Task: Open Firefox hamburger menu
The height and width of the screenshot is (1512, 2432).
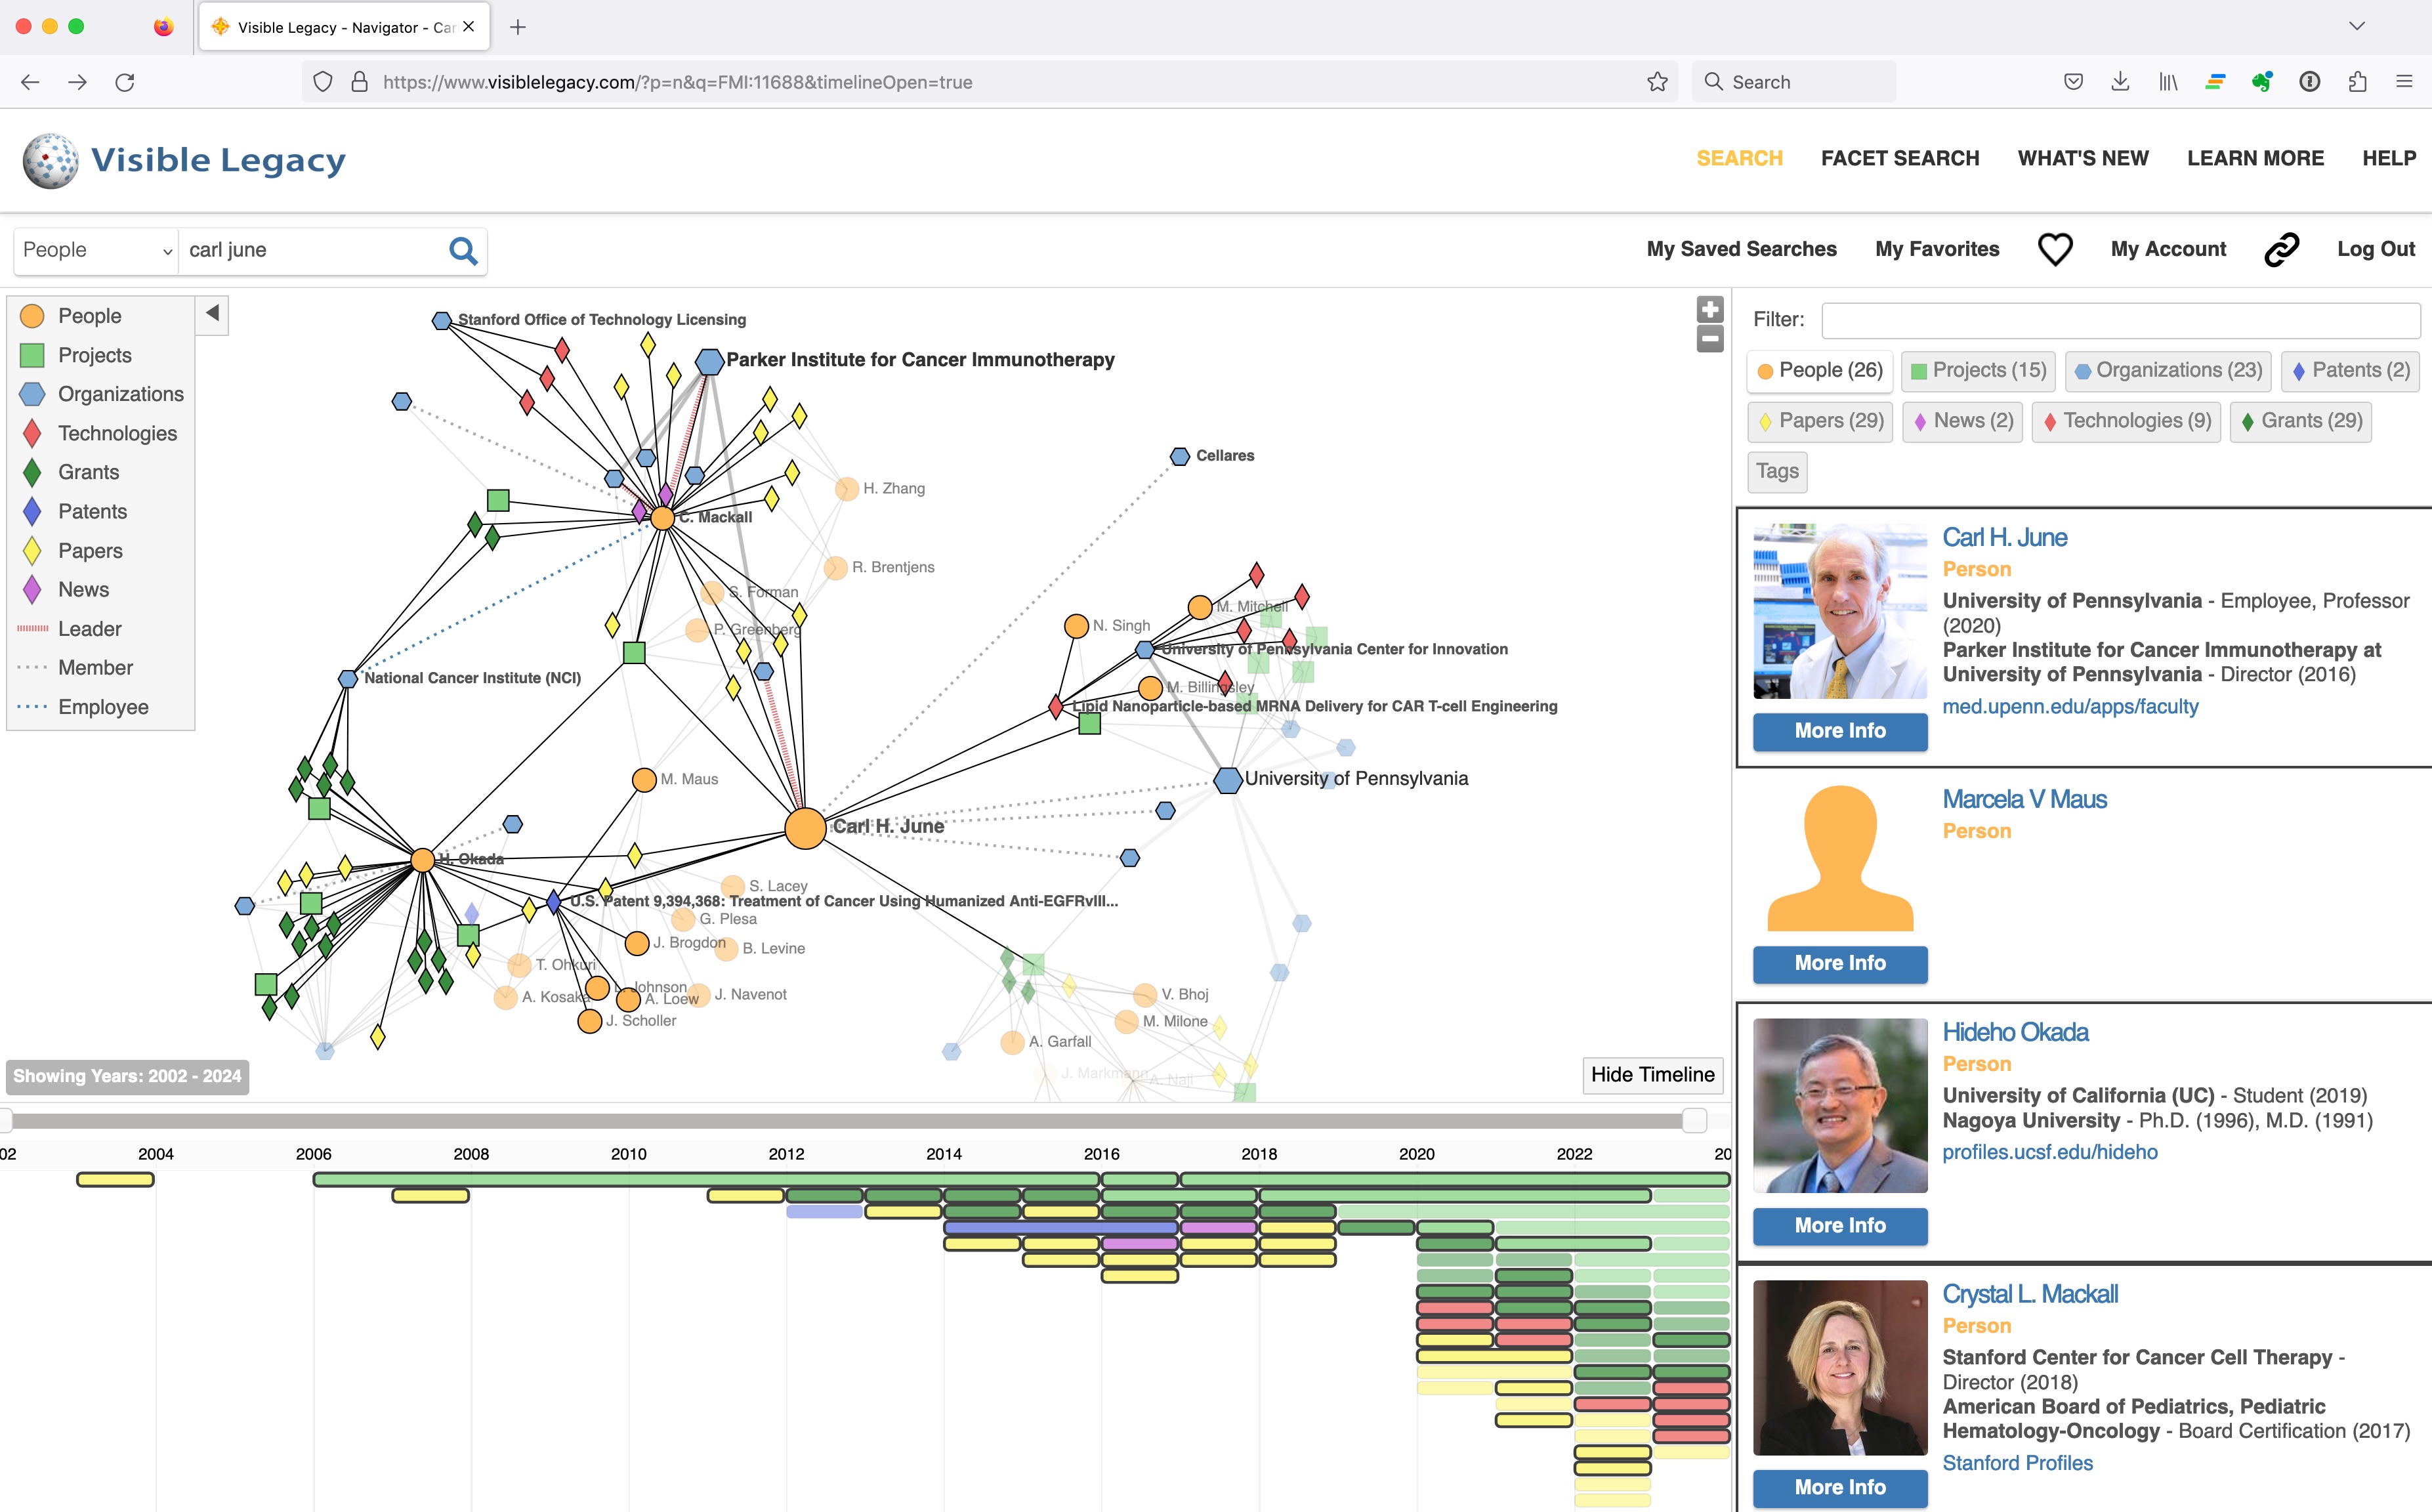Action: click(x=2404, y=82)
